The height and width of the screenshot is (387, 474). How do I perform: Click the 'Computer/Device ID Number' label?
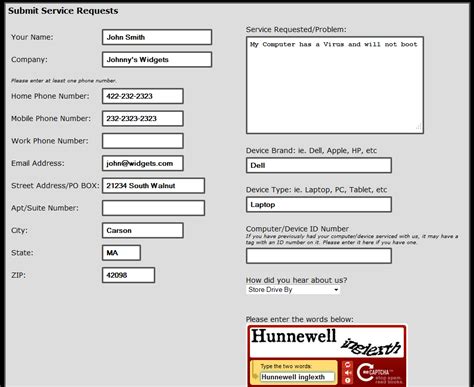[x=297, y=229]
